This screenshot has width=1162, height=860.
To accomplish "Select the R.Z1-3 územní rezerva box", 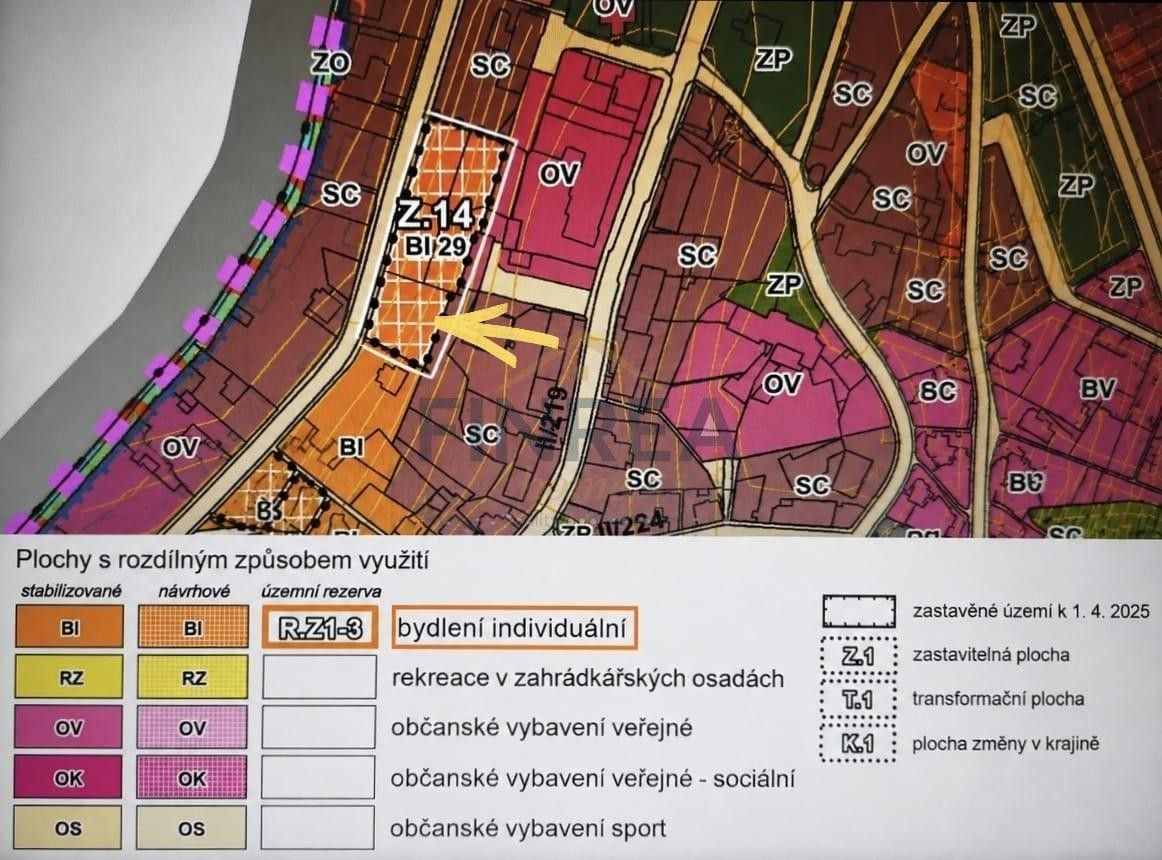I will 319,628.
